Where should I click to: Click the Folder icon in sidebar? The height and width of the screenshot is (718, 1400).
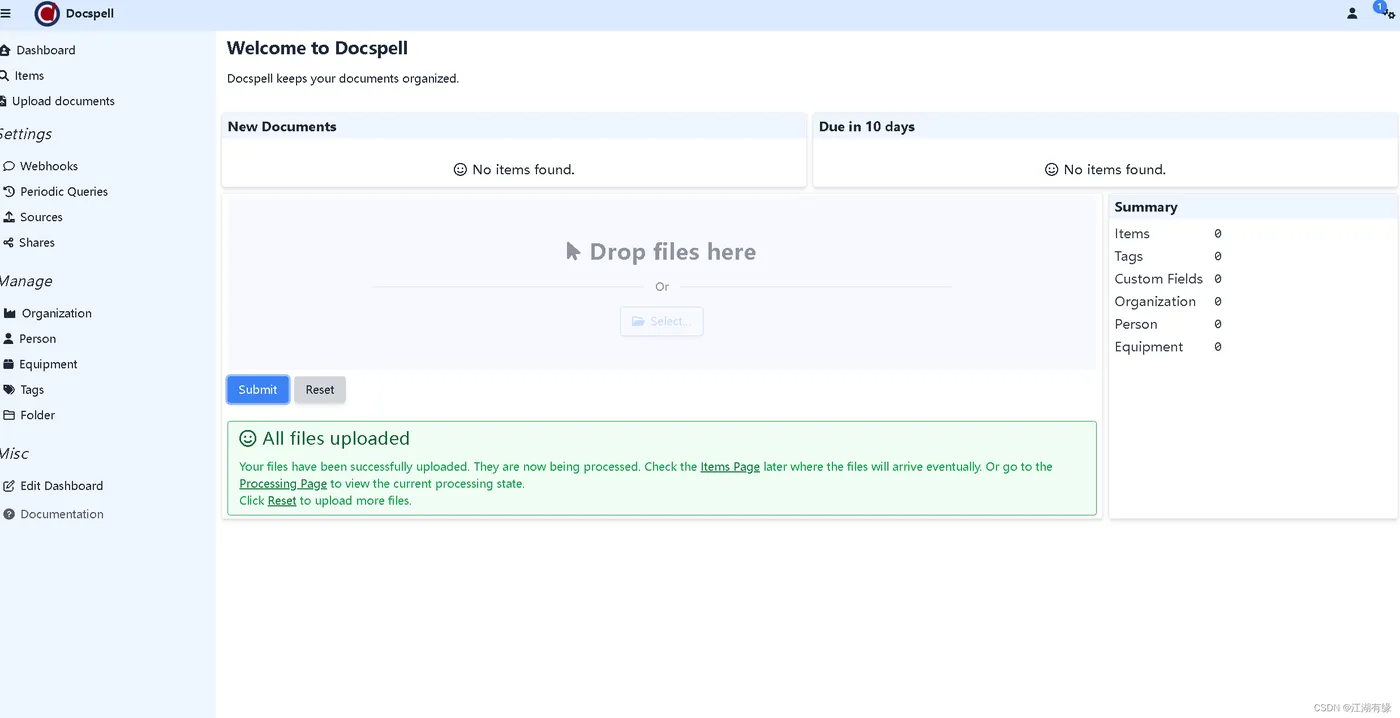[x=9, y=415]
